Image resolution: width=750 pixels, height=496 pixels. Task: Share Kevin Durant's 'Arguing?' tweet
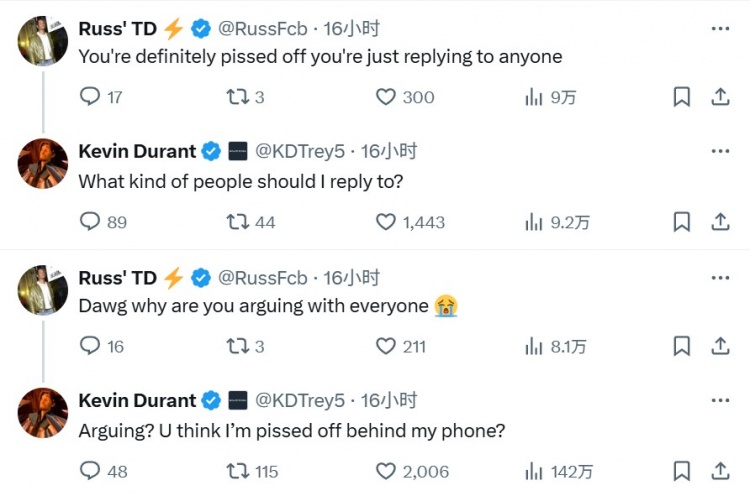pyautogui.click(x=719, y=471)
